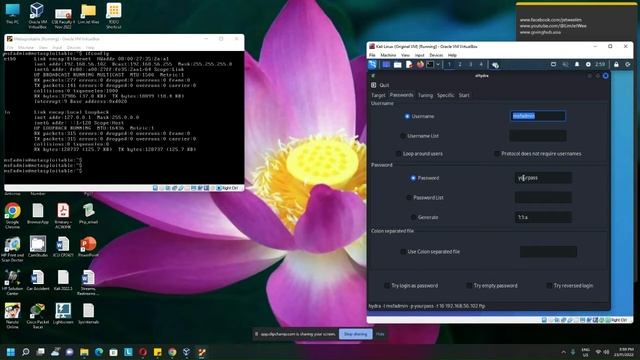The width and height of the screenshot is (640, 360).
Task: Enable Loop around users checkbox
Action: pyautogui.click(x=398, y=154)
